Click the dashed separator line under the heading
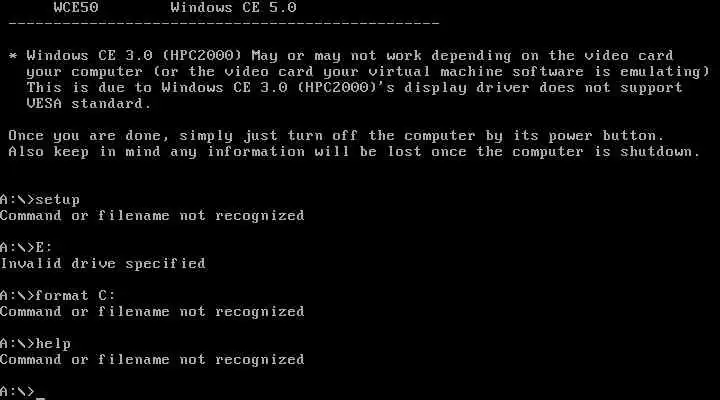 (x=224, y=23)
